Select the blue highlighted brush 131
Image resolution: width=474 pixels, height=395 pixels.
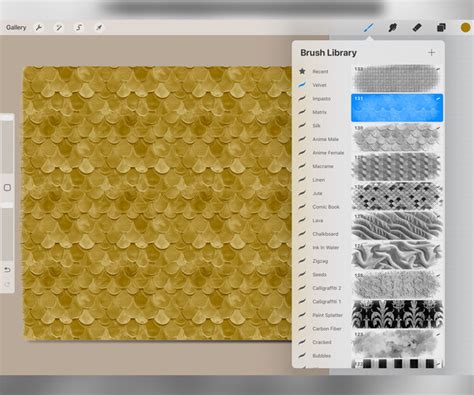(x=397, y=108)
